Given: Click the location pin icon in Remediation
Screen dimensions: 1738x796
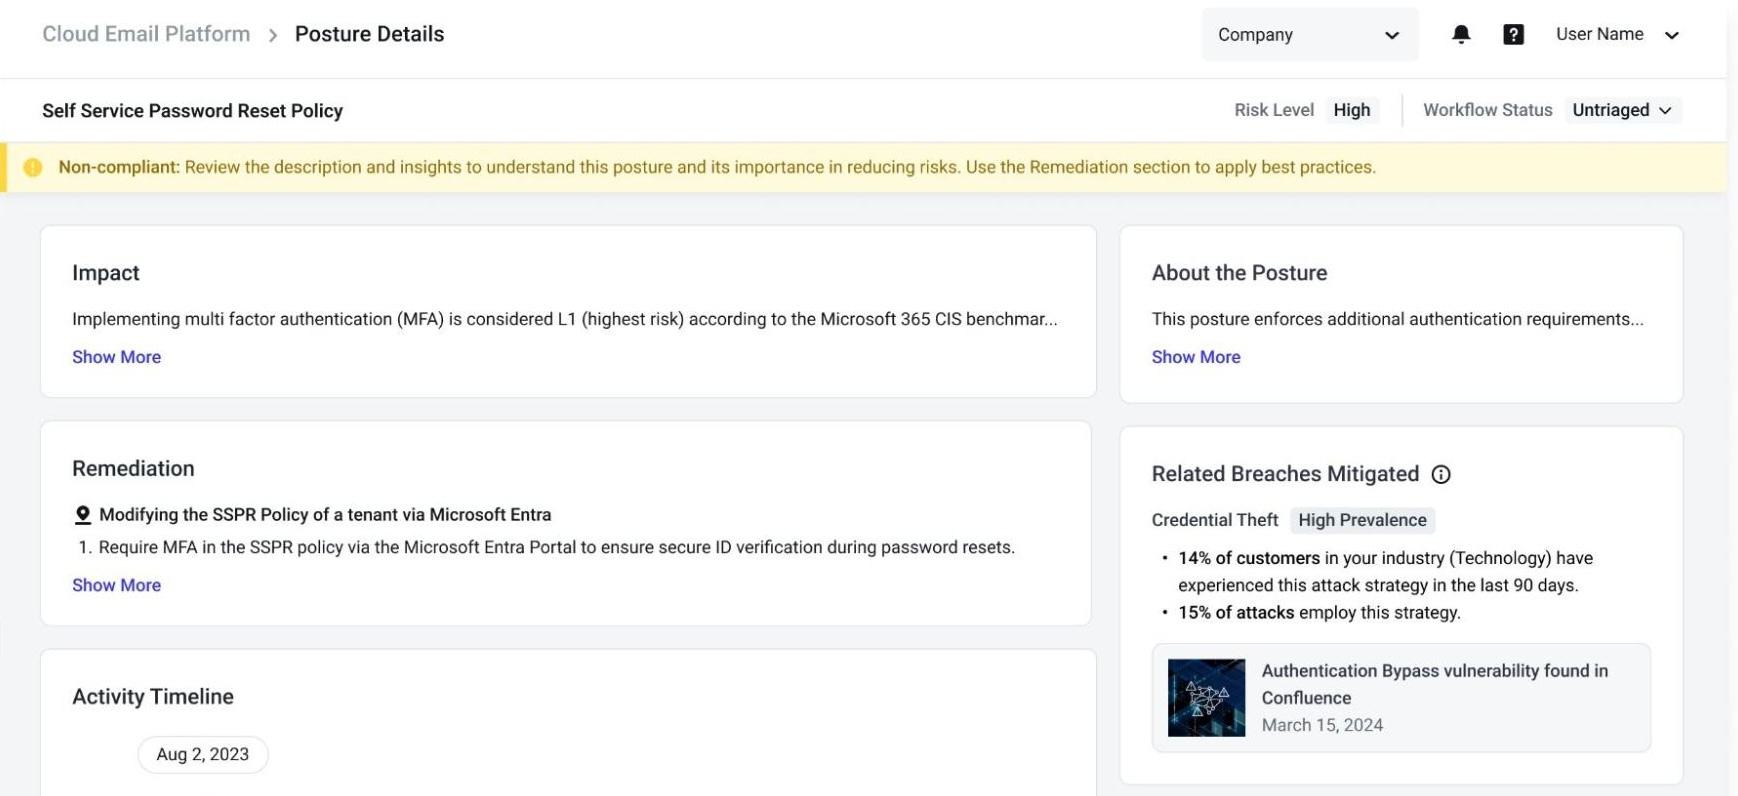Looking at the screenshot, I should point(83,515).
